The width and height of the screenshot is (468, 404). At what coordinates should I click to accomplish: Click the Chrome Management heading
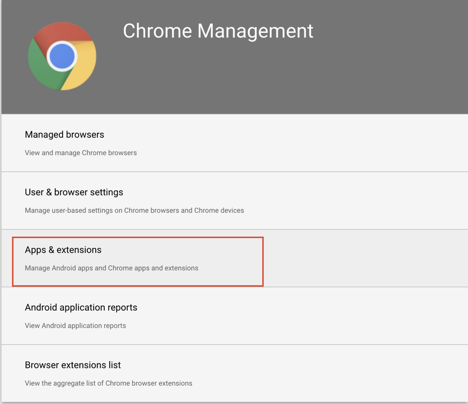[218, 31]
